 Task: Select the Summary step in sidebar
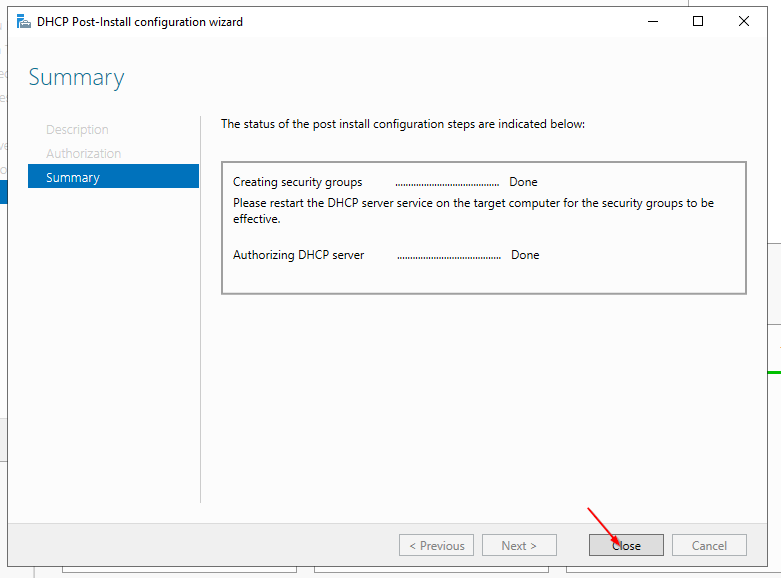tap(113, 176)
